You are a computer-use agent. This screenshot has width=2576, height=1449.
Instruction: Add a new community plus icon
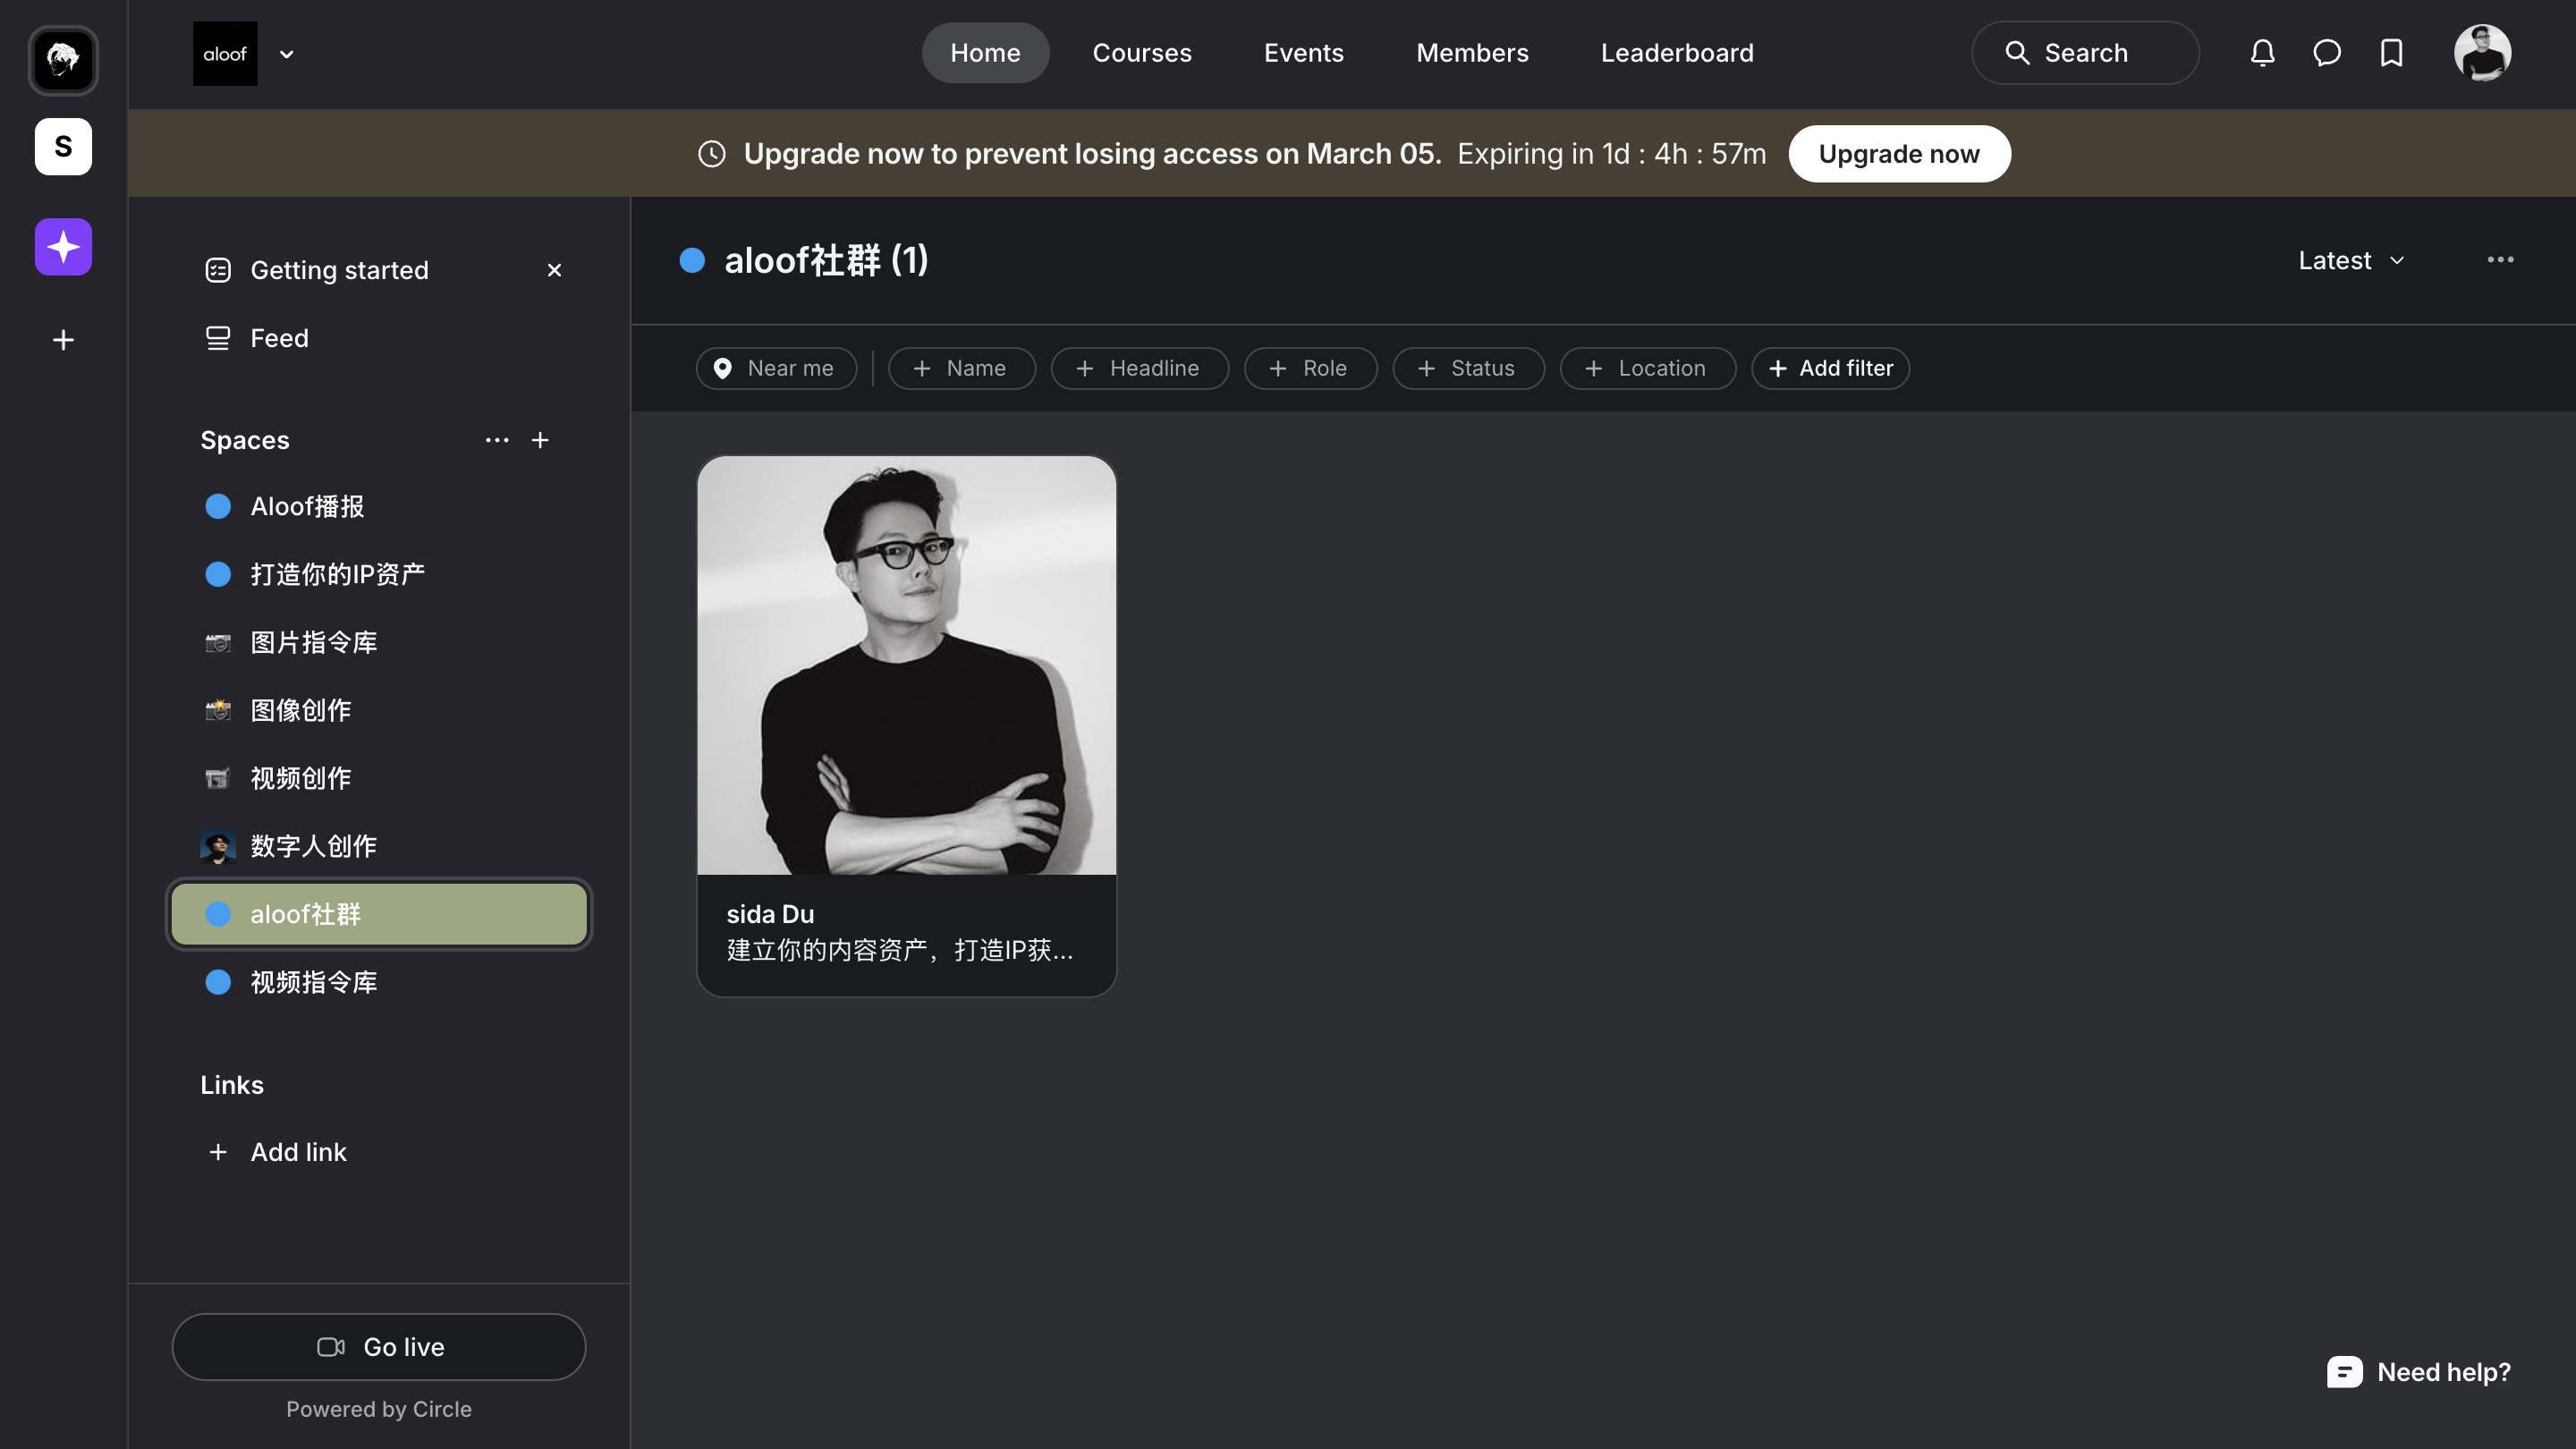[x=63, y=340]
